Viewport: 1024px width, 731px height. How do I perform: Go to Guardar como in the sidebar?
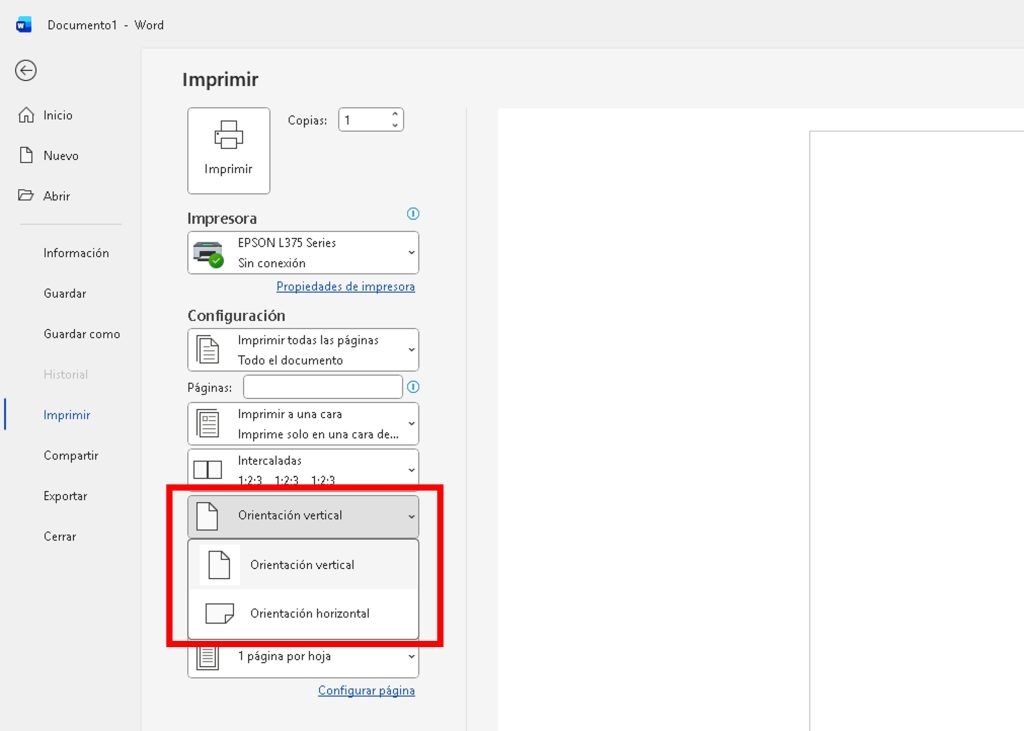[x=81, y=334]
